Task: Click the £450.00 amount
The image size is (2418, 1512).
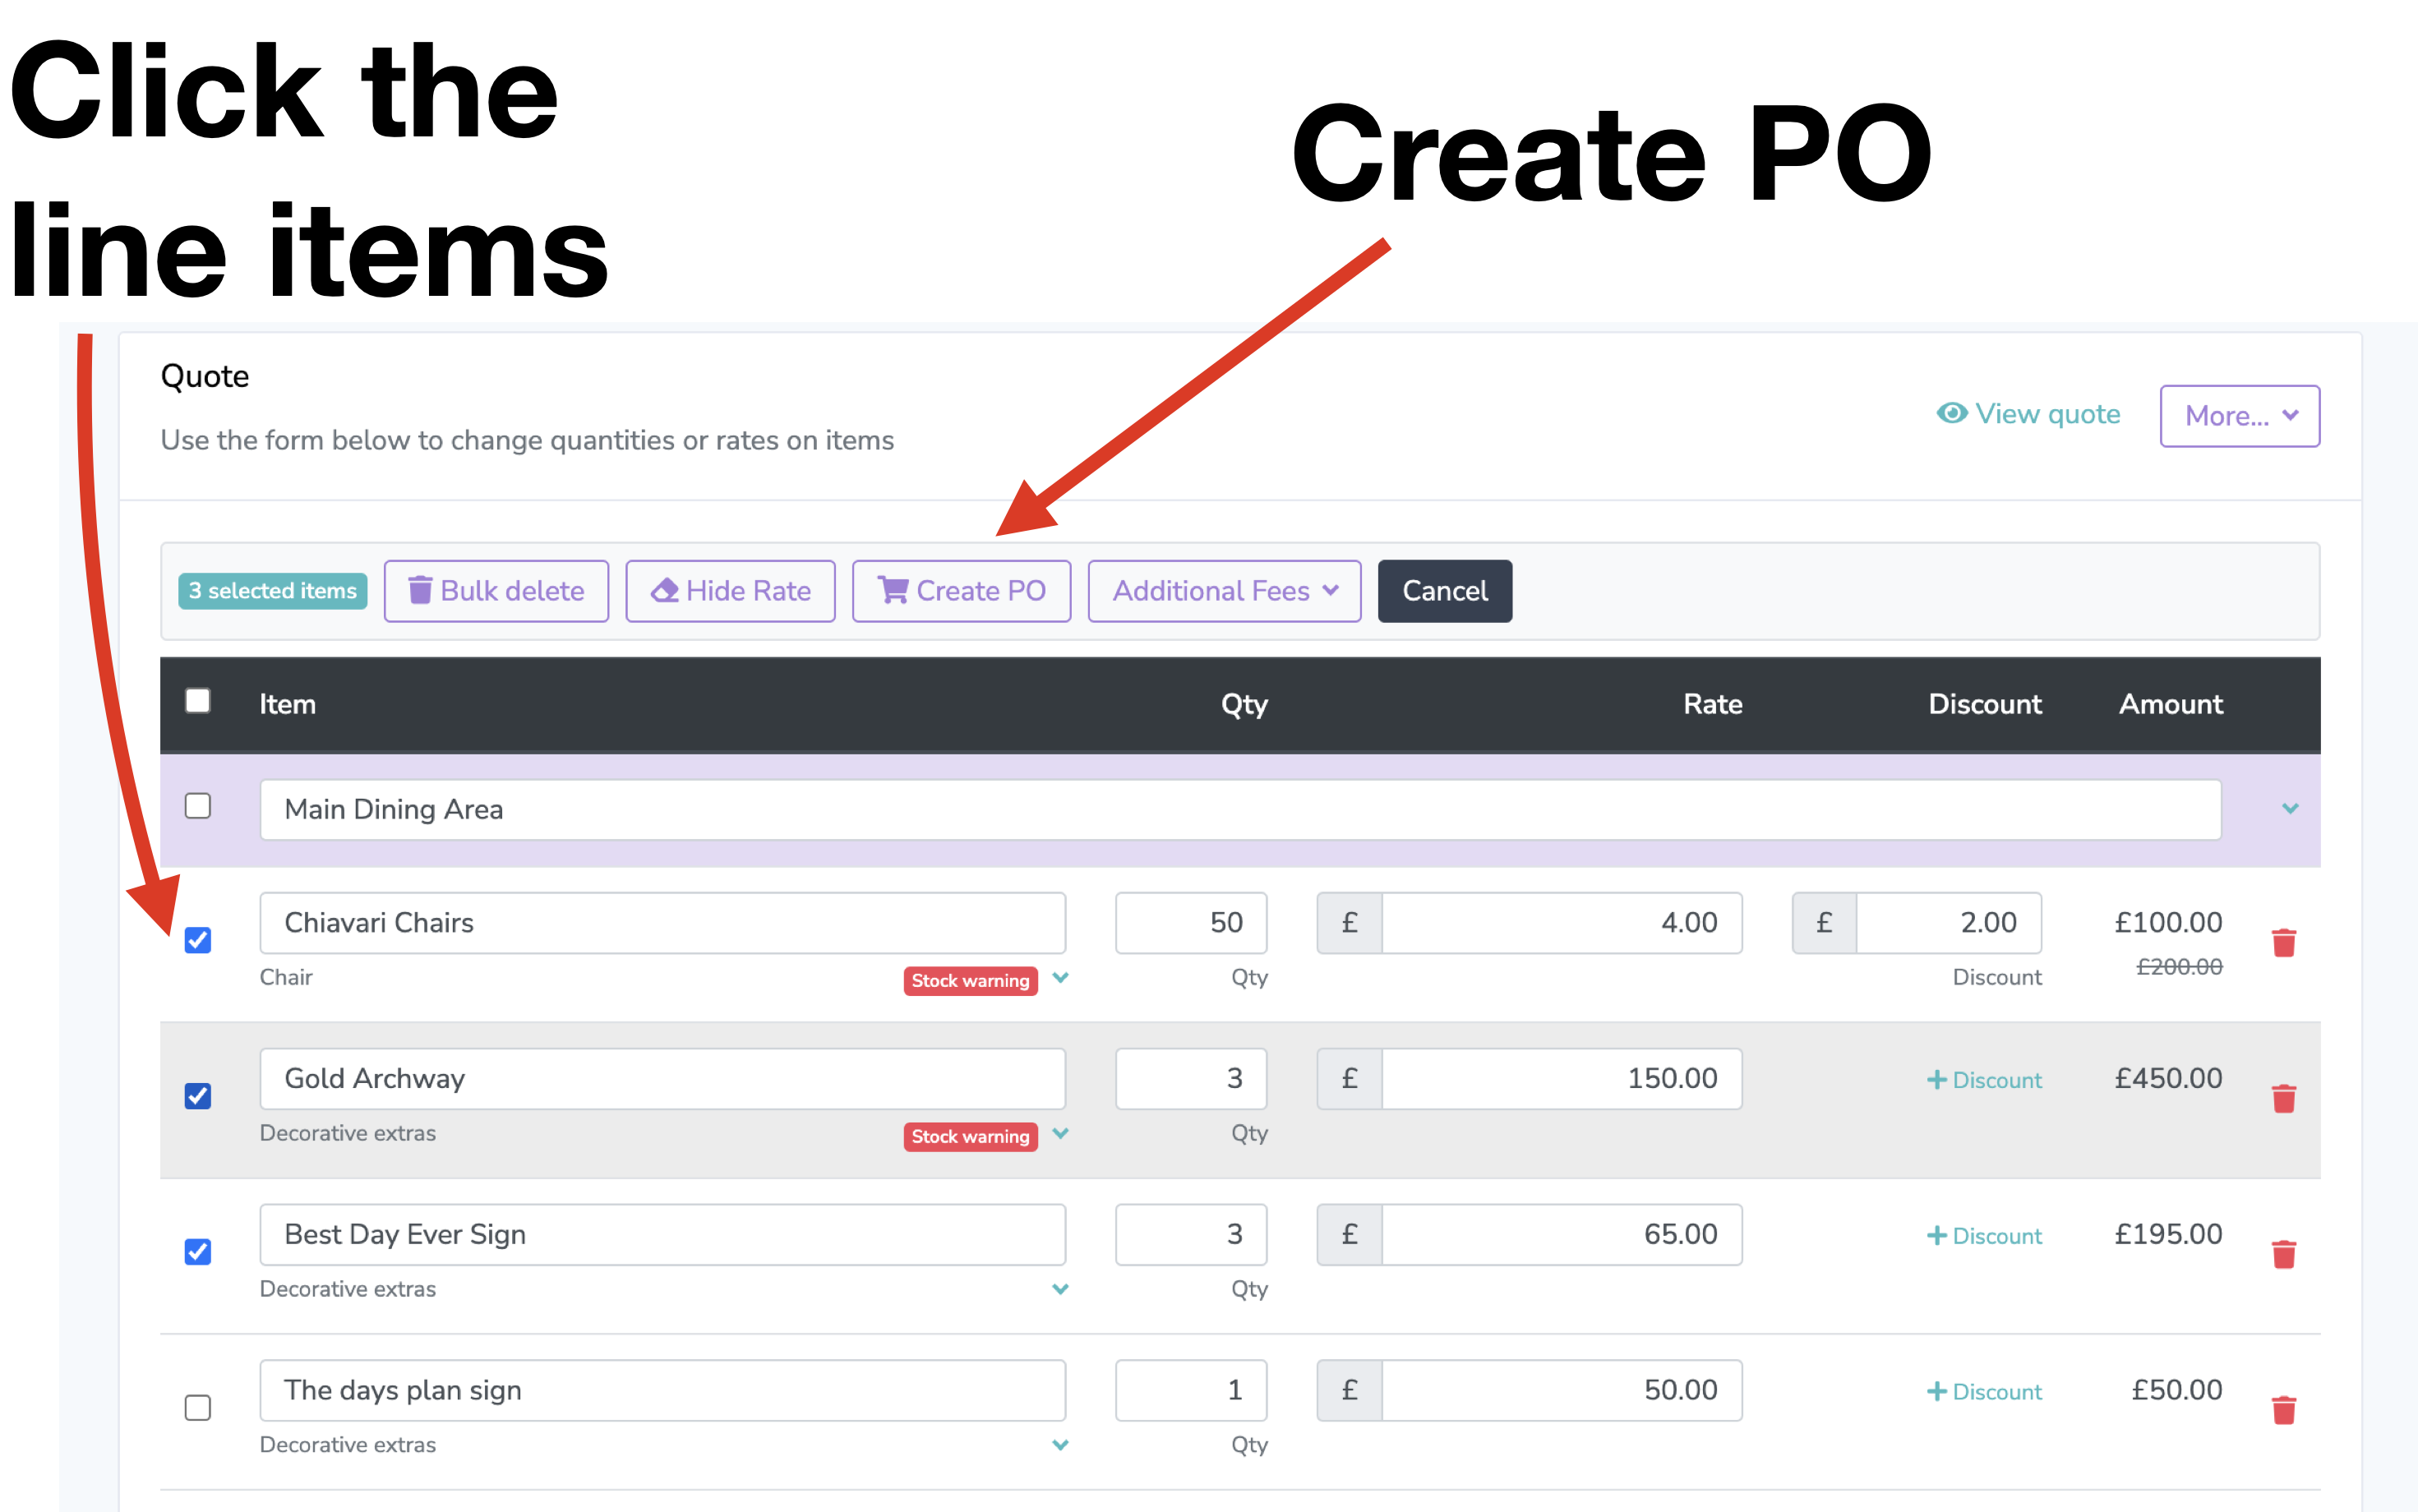Action: coord(2168,1079)
